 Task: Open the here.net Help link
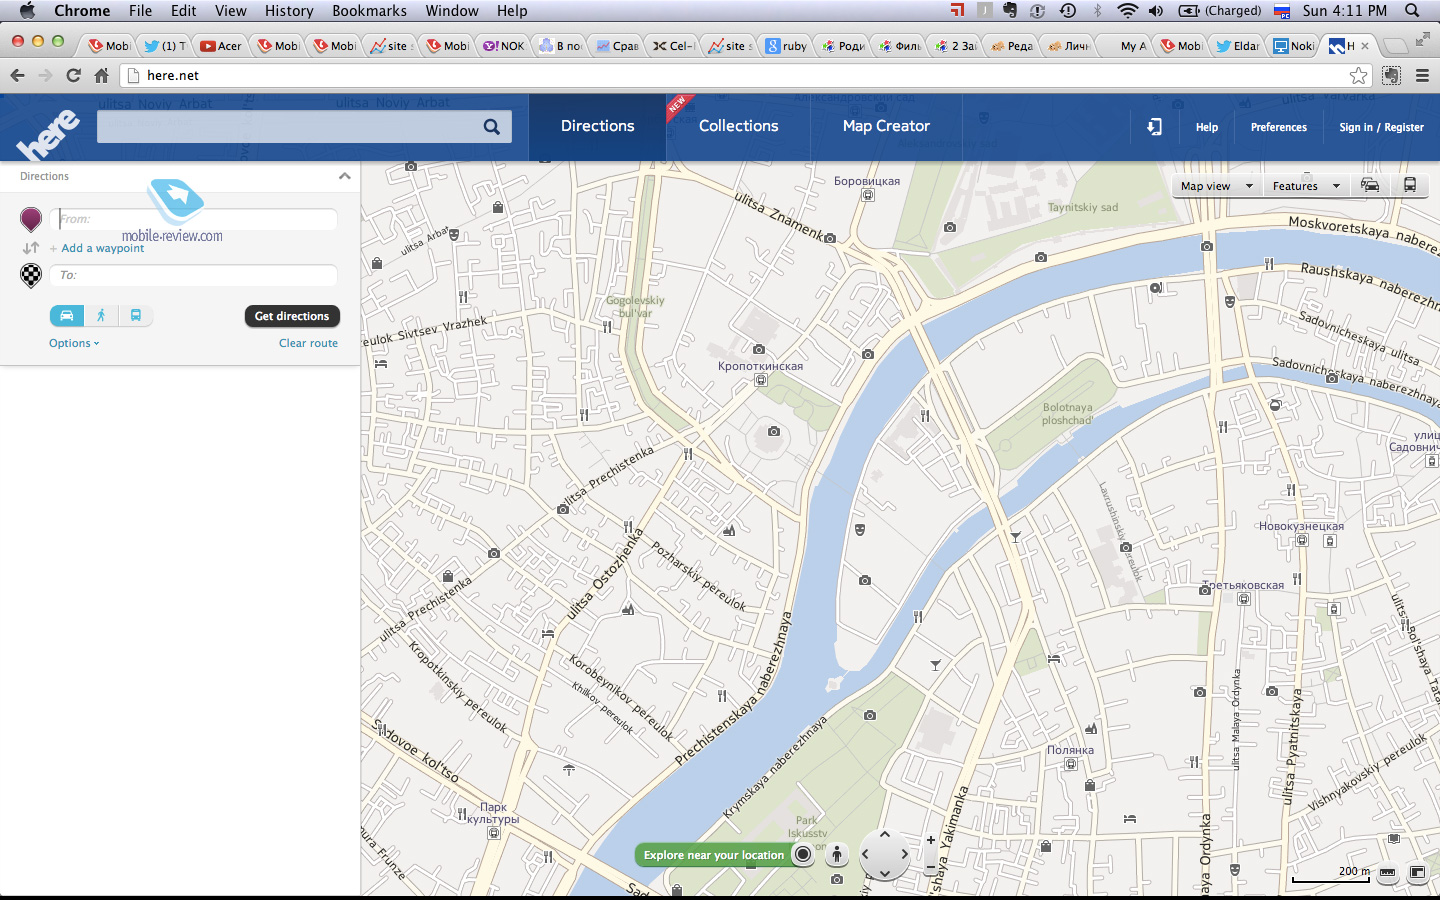(1207, 127)
